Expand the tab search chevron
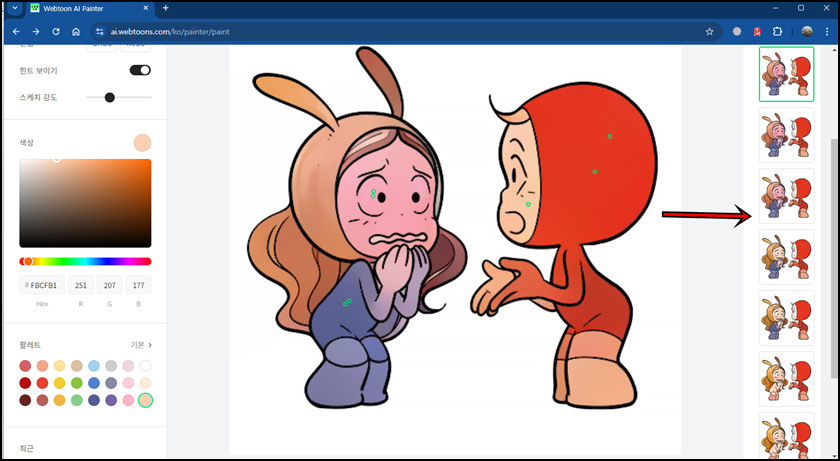 (14, 9)
